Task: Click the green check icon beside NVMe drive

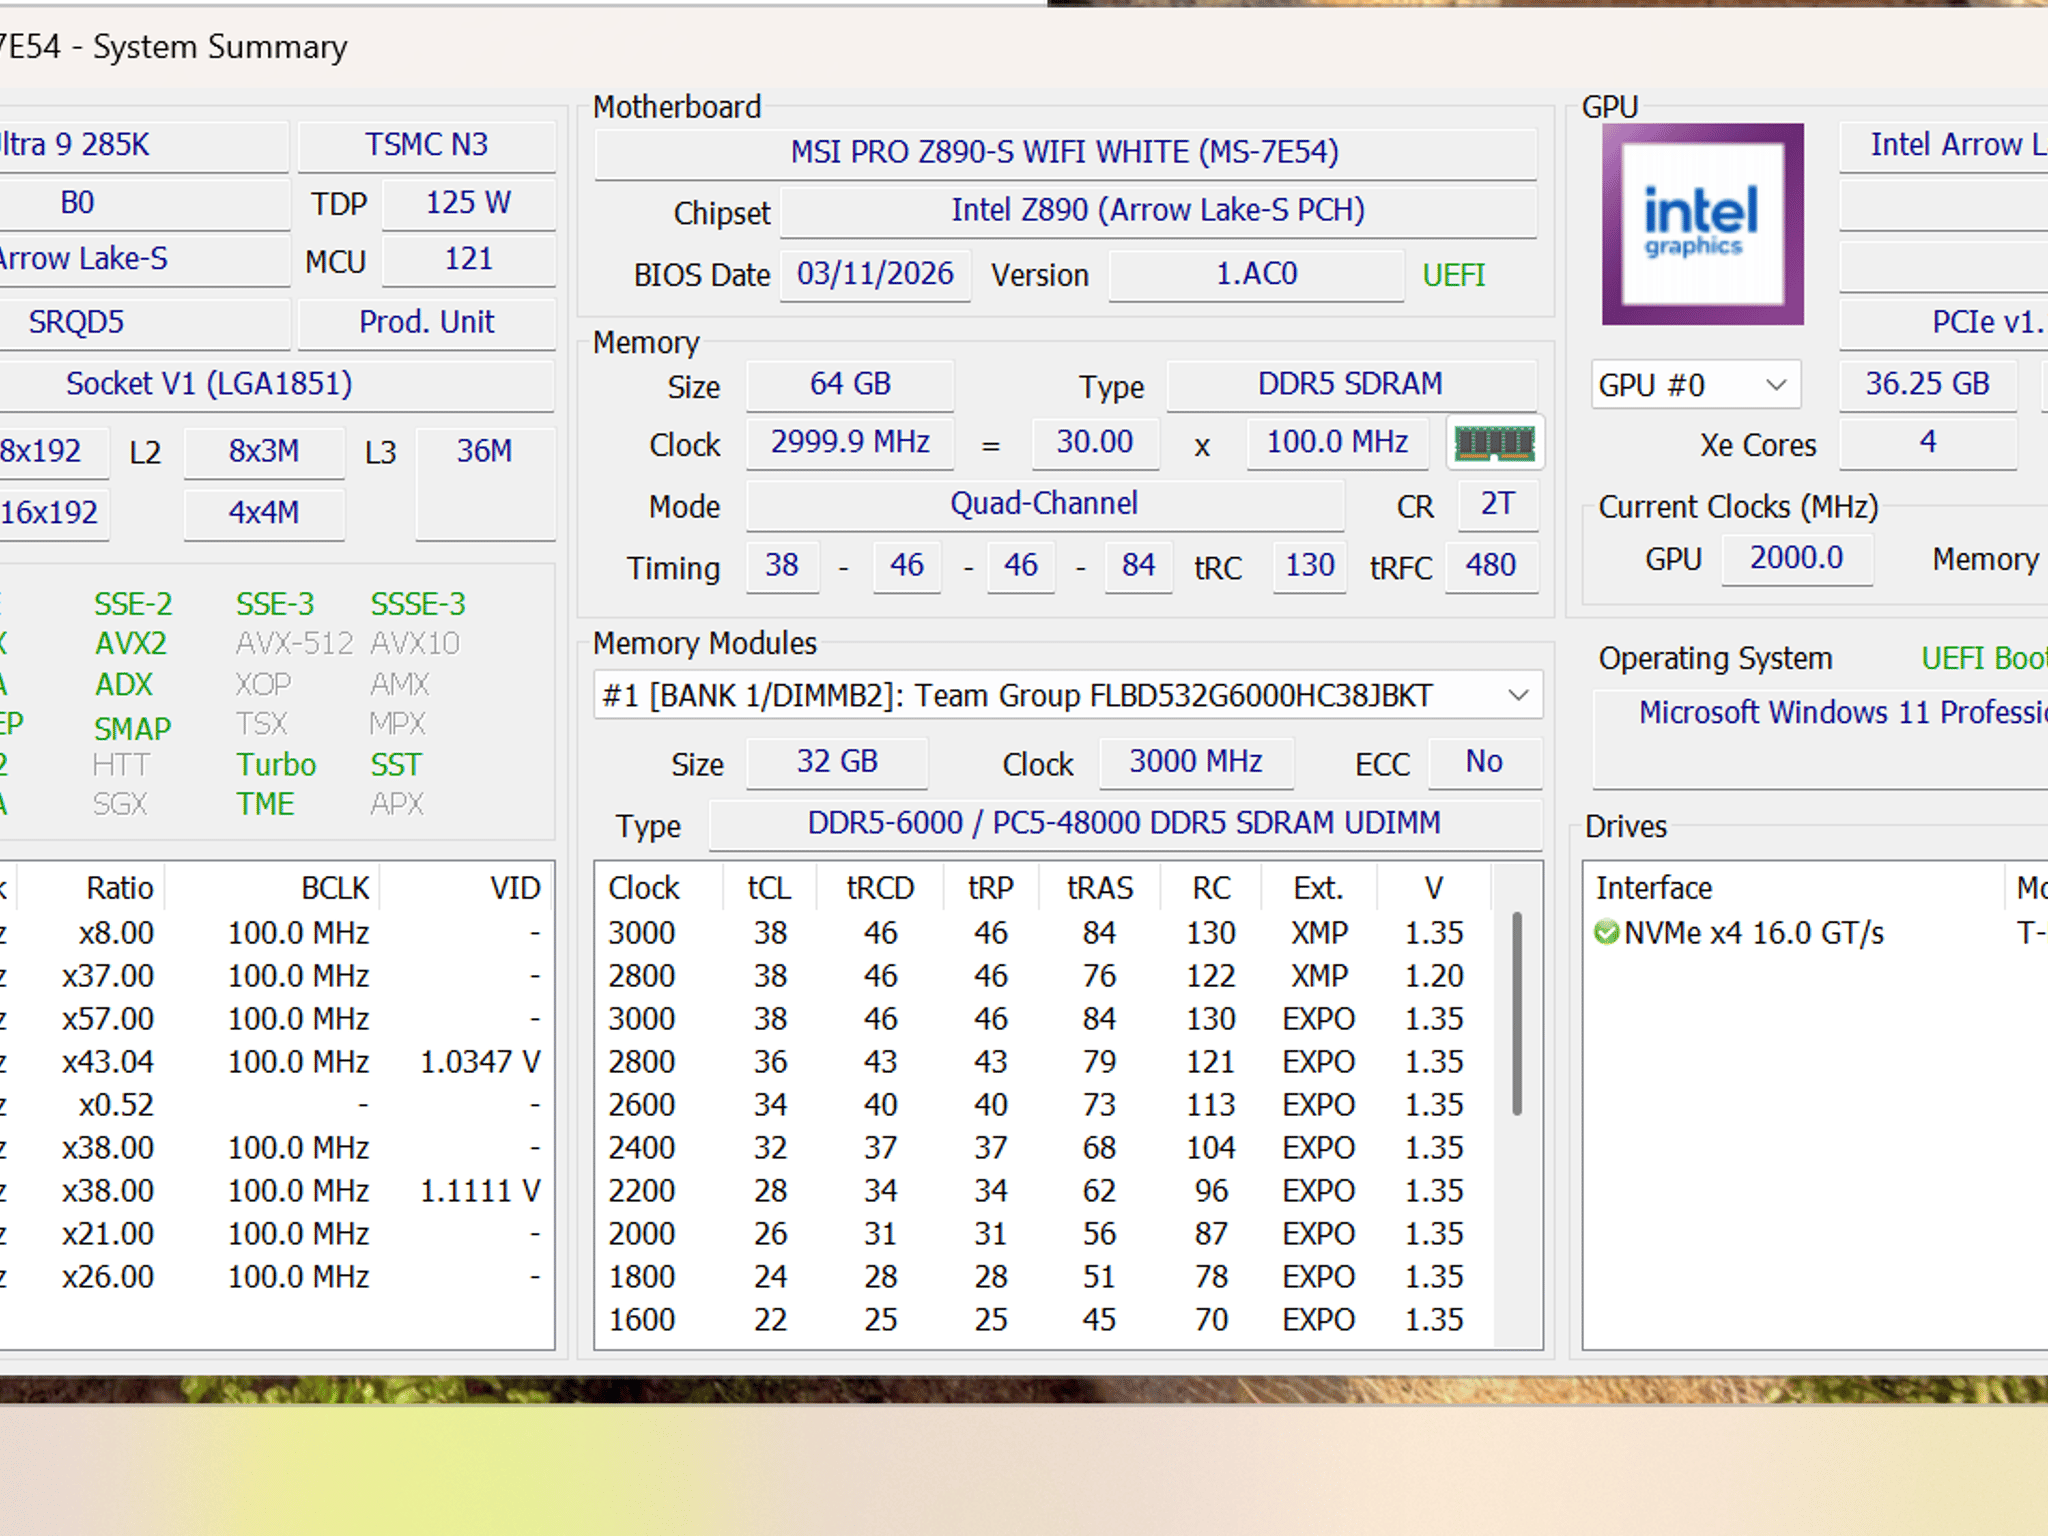Action: [1606, 933]
